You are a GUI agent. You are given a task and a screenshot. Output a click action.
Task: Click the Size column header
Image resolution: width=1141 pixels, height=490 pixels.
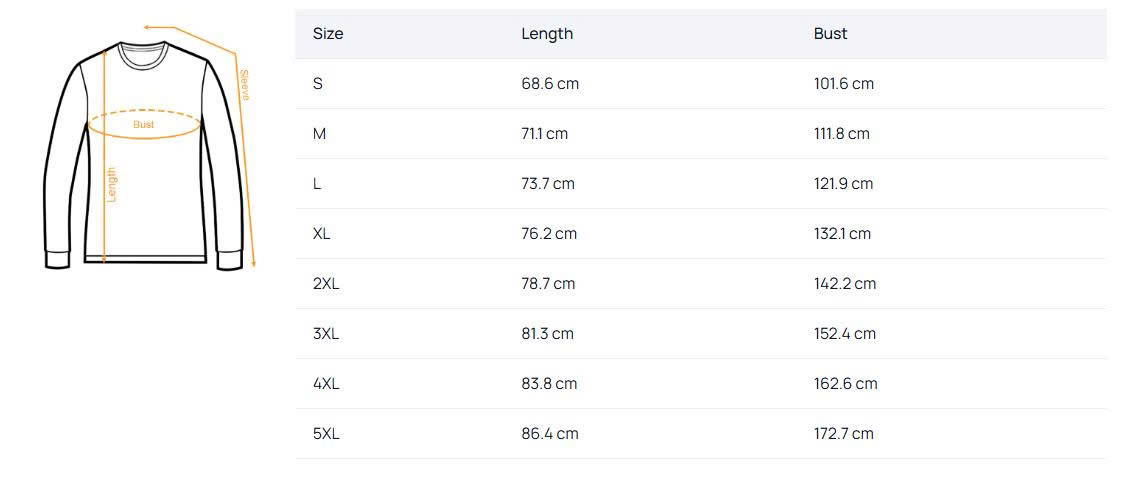328,34
